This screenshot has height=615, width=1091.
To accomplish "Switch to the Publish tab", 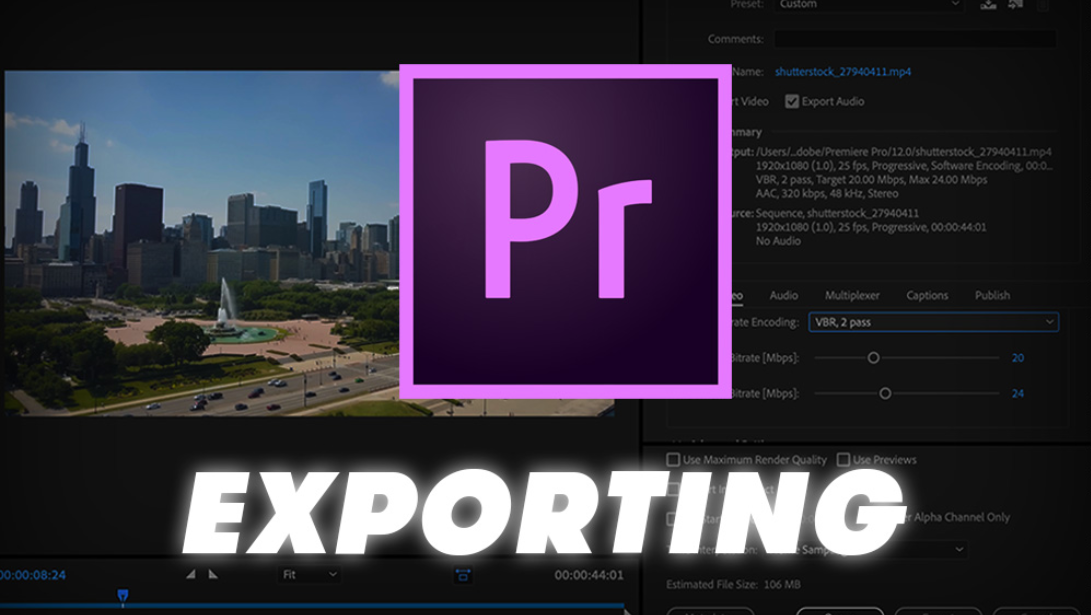I will (992, 296).
